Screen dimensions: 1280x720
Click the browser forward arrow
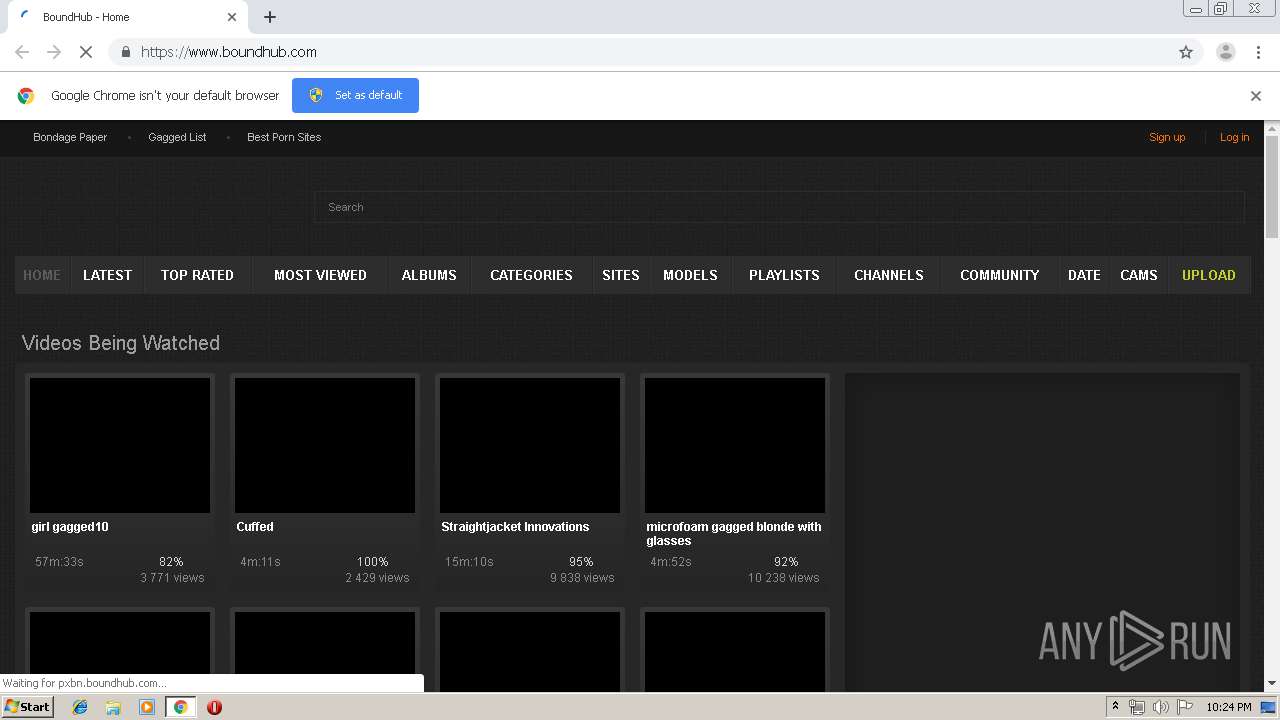(x=54, y=52)
